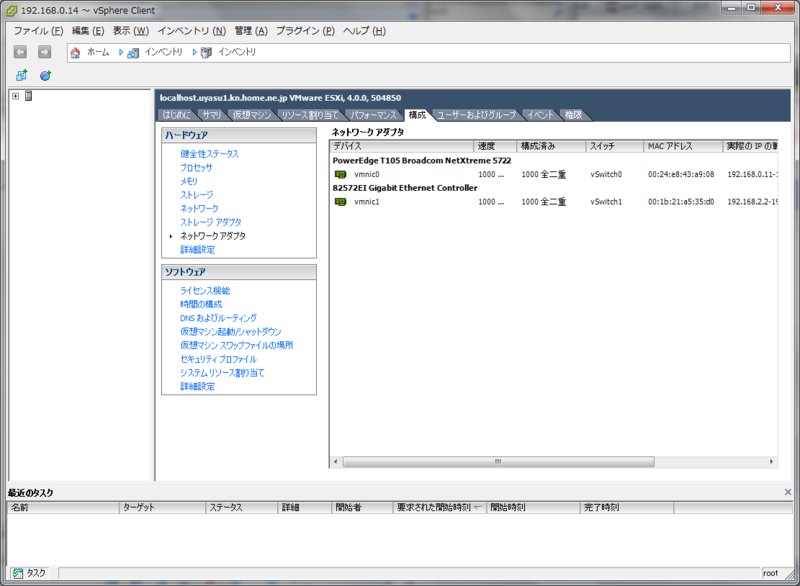The width and height of the screenshot is (800, 586).
Task: Open the インベントリ (N) menu
Action: tap(192, 31)
